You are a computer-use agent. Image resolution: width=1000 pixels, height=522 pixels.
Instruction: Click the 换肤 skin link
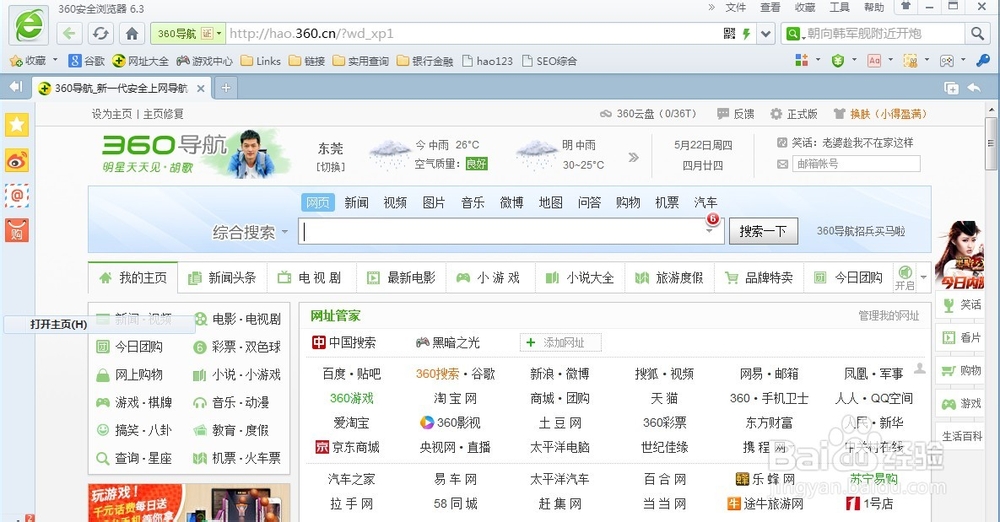879,114
